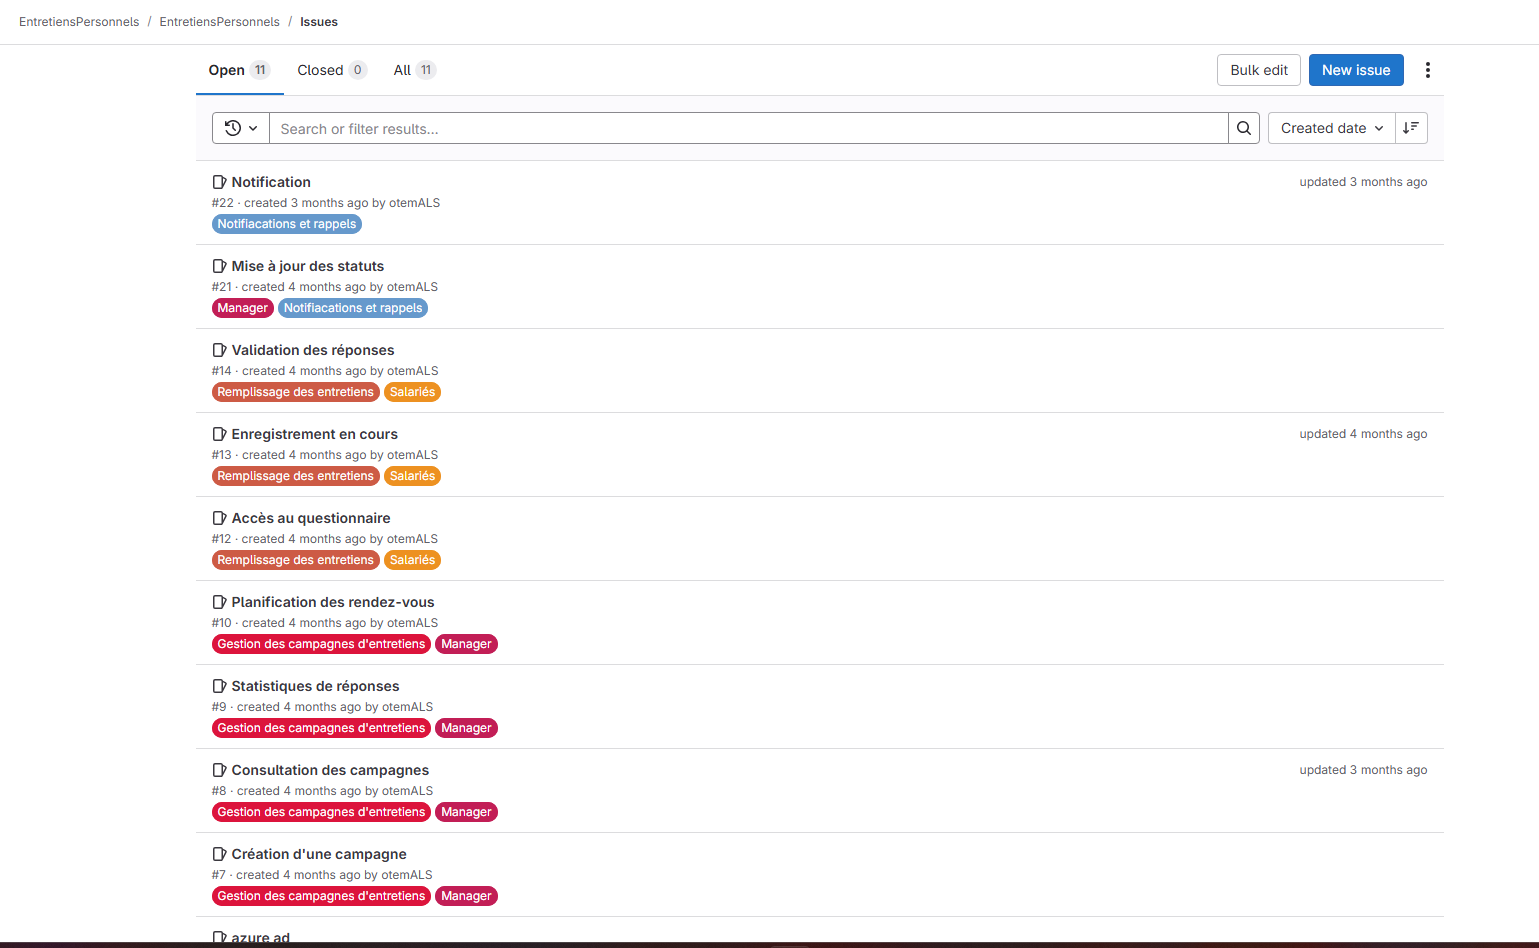Open issue Validation des réponses

pyautogui.click(x=313, y=350)
